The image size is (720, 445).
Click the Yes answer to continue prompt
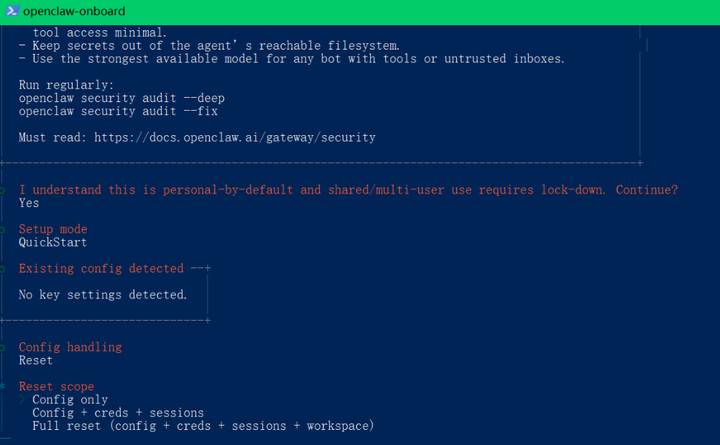[x=29, y=203]
